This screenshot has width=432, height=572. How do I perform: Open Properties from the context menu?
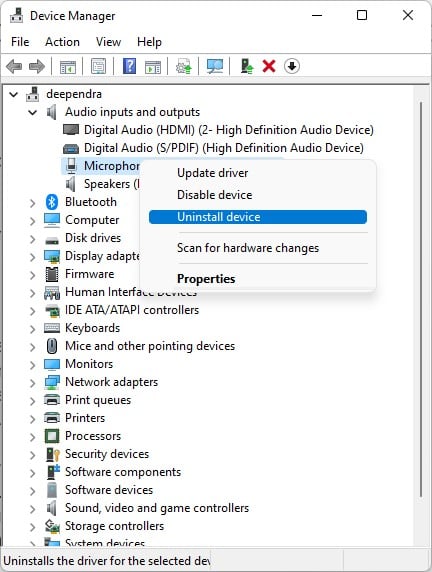[206, 279]
